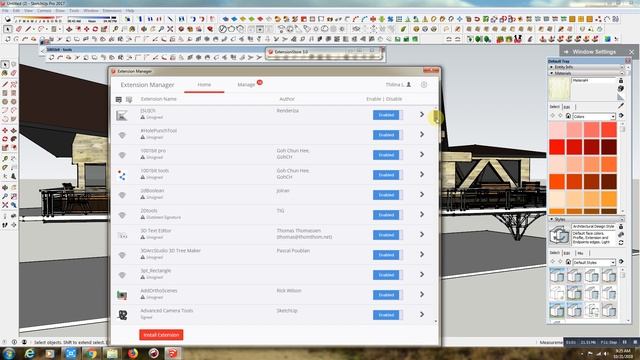Click the red Install Extension button
640x360 pixels.
161,335
